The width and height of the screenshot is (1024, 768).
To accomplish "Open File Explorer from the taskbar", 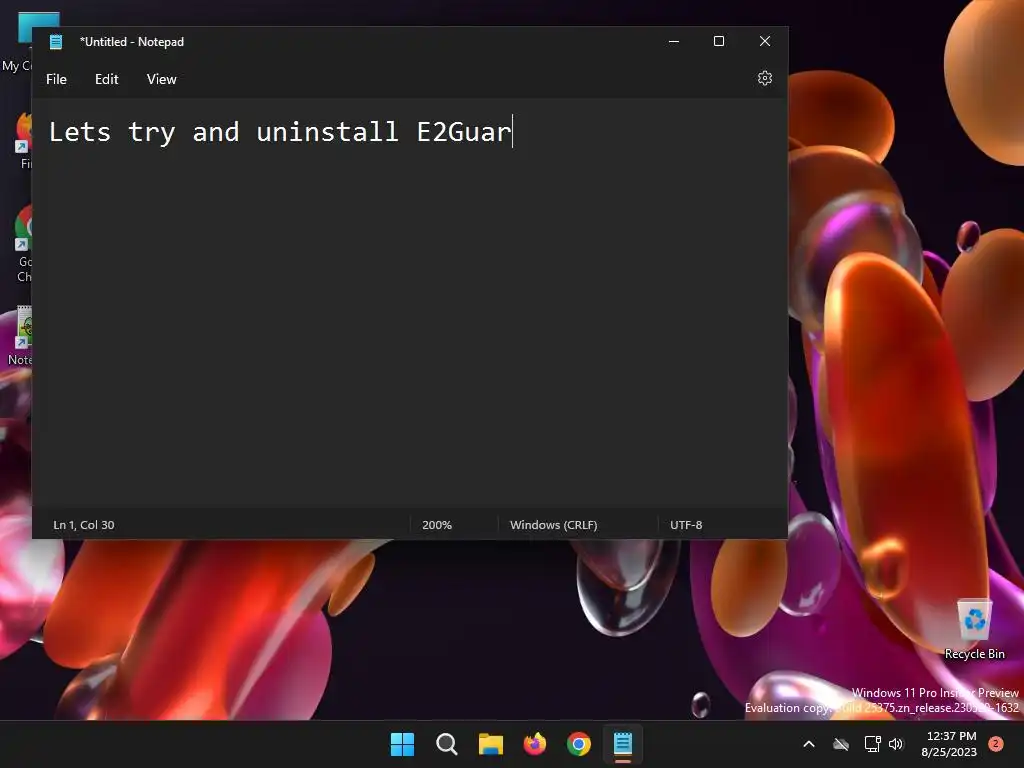I will [490, 744].
